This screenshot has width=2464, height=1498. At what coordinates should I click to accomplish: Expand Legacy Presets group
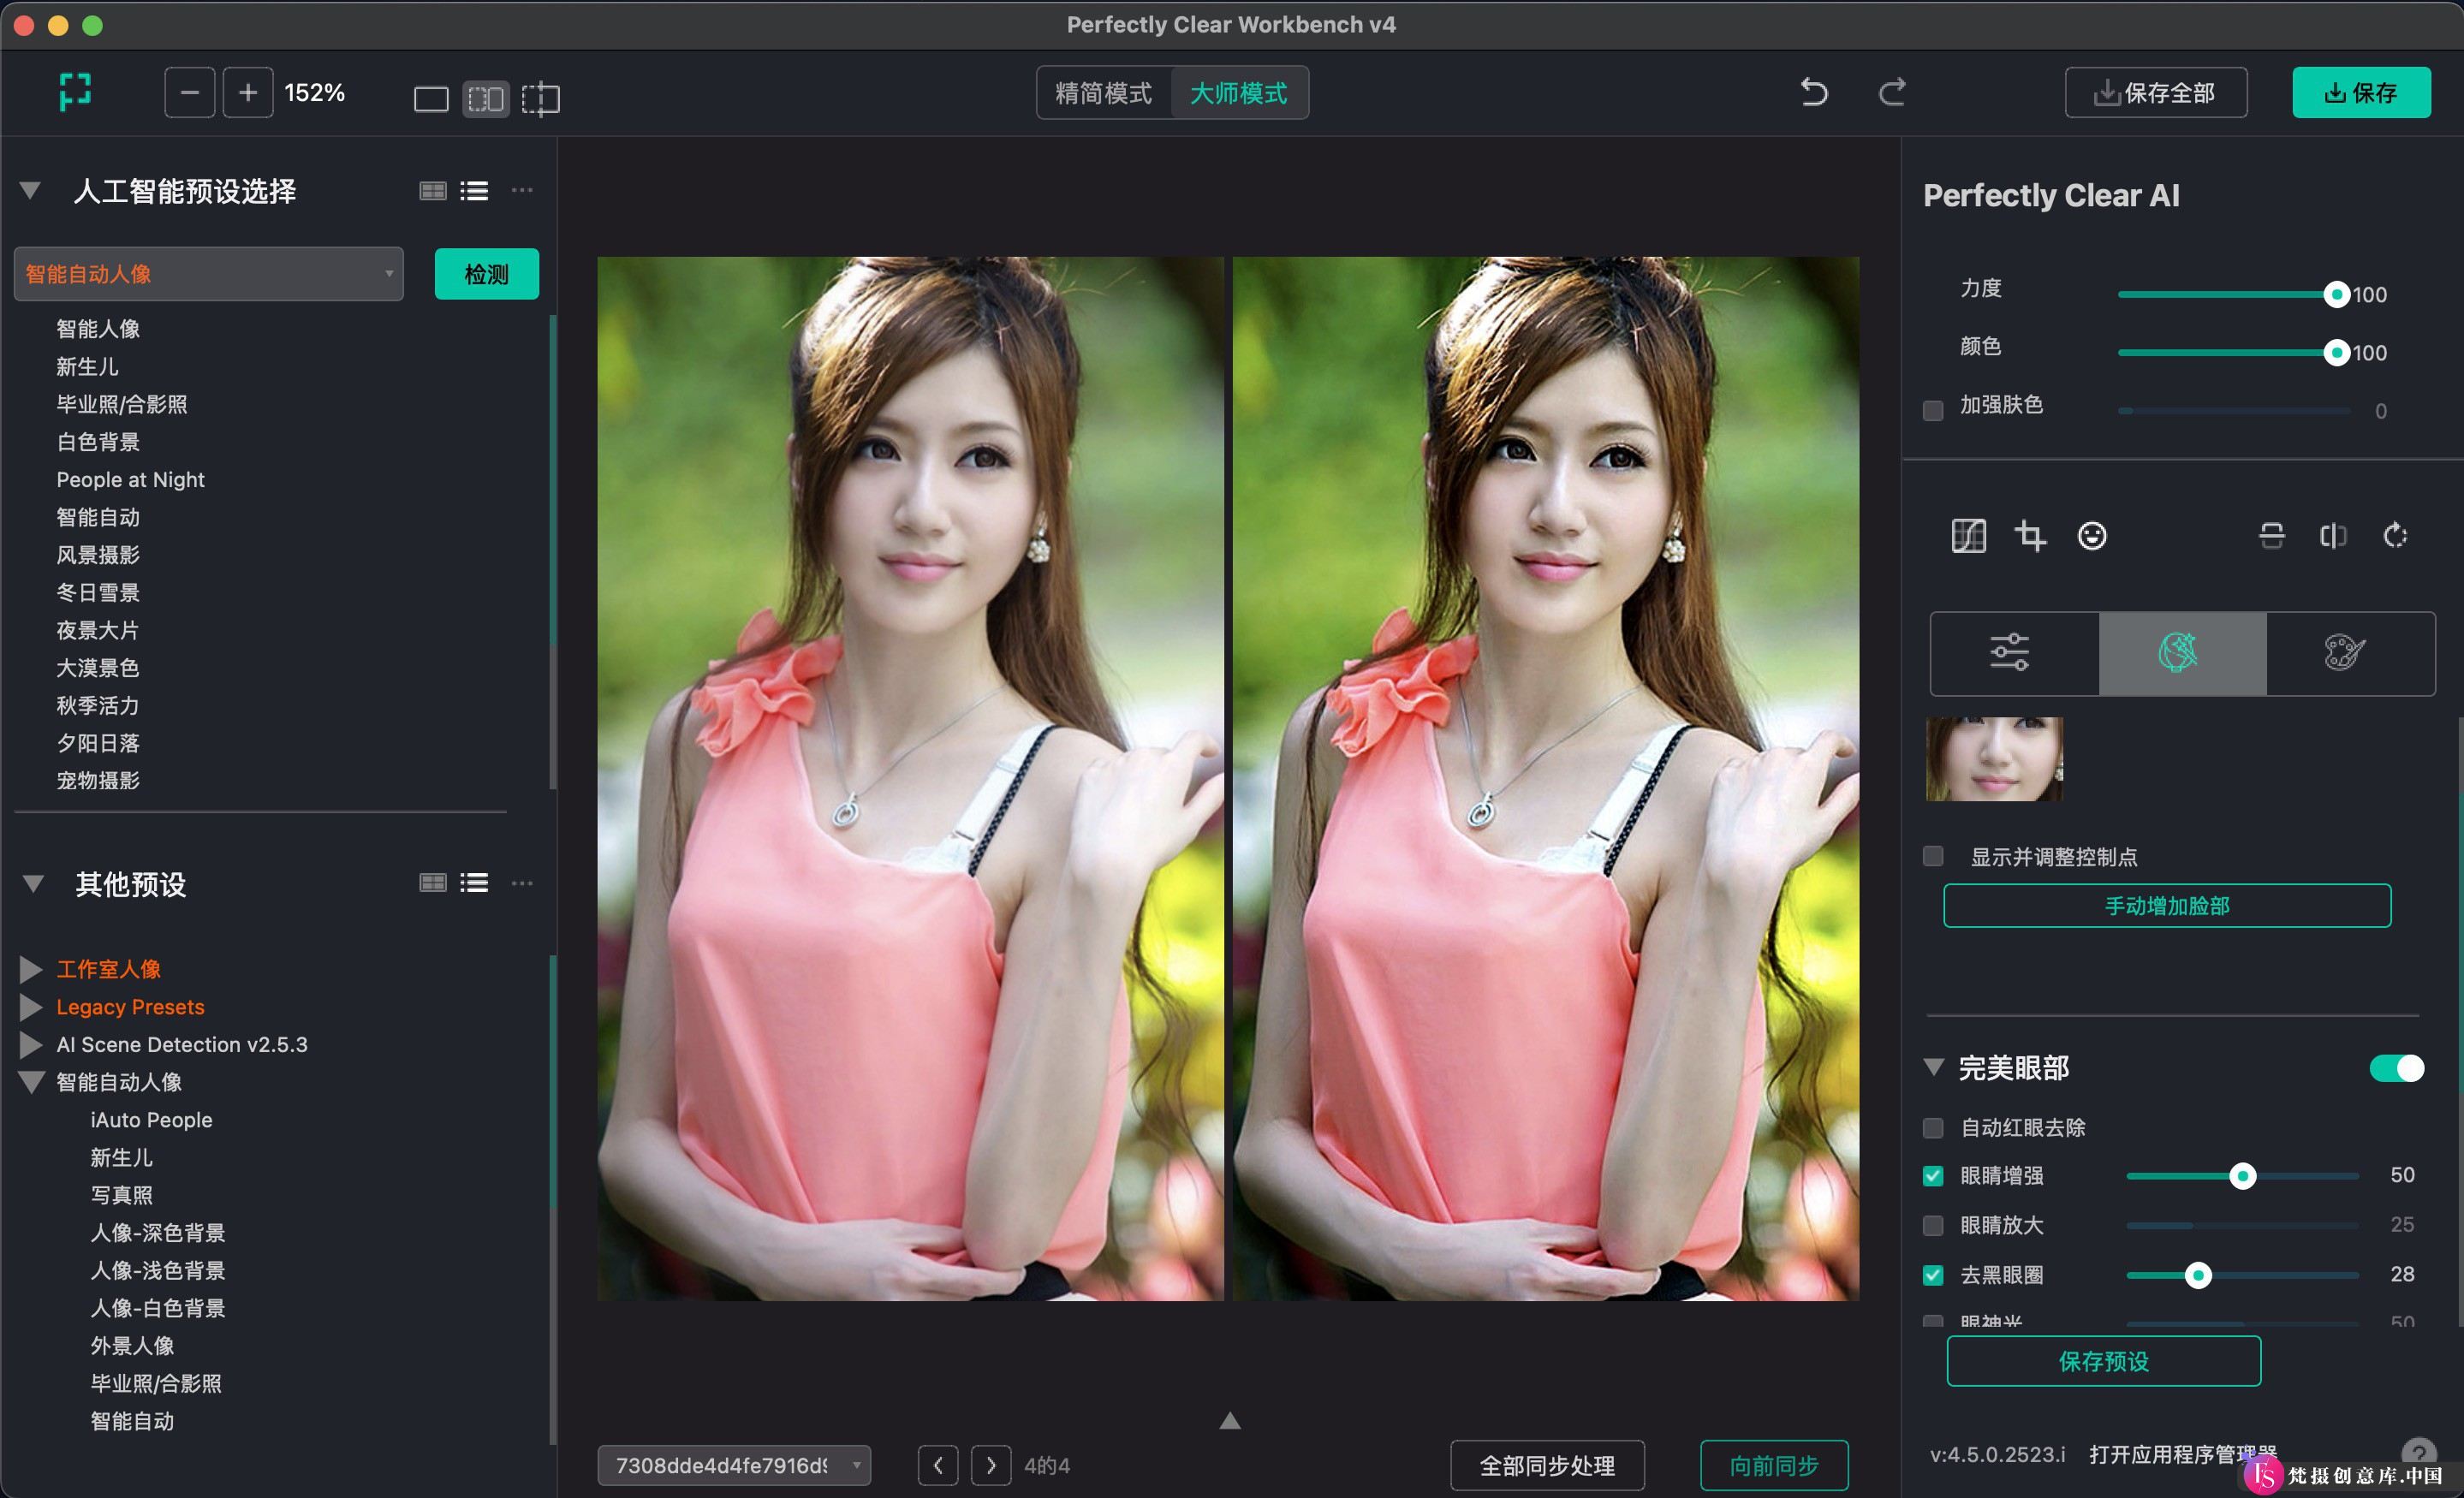click(x=35, y=1007)
